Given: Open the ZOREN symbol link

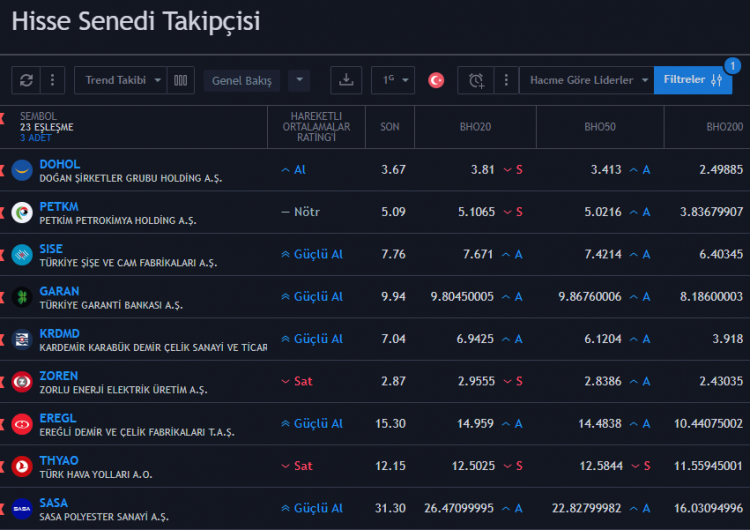Looking at the screenshot, I should [58, 376].
